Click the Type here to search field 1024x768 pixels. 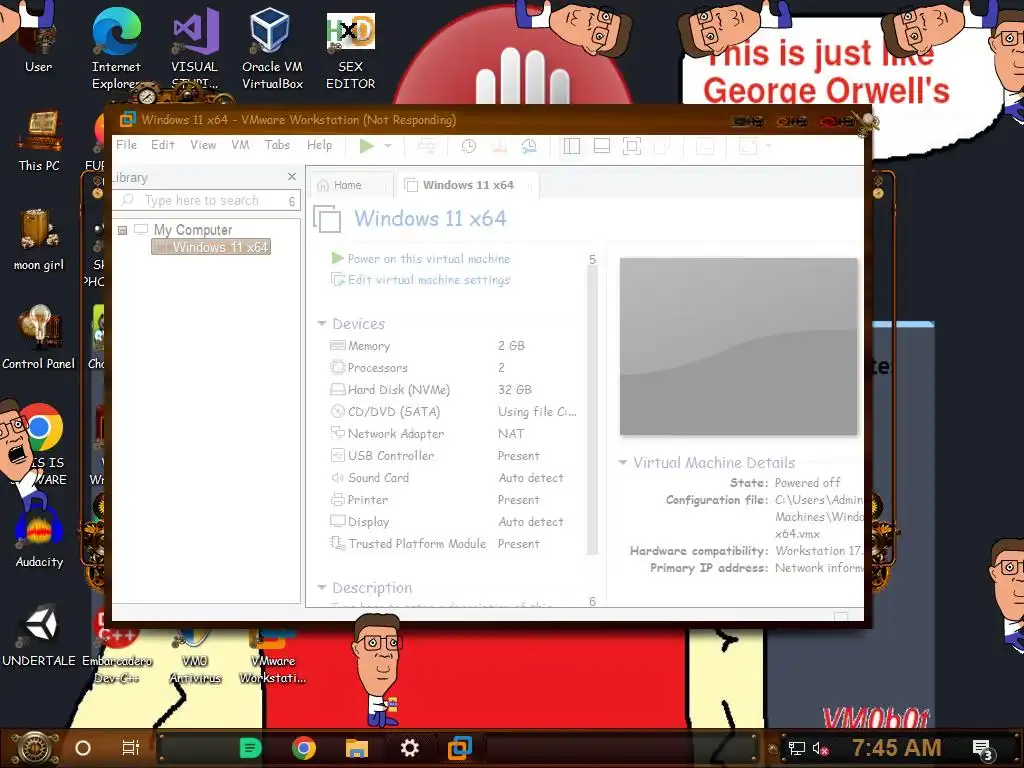coord(201,200)
